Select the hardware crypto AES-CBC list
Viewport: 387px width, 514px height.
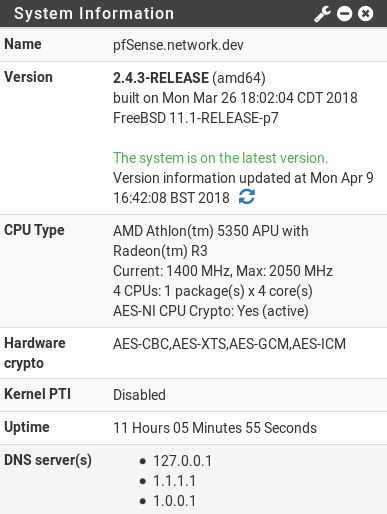(229, 344)
